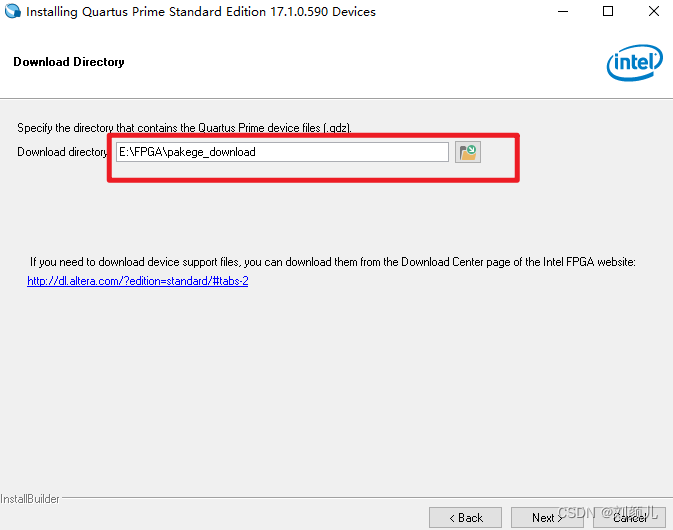Screen dimensions: 673x530
Task: Go to the next installer step
Action: (x=547, y=518)
